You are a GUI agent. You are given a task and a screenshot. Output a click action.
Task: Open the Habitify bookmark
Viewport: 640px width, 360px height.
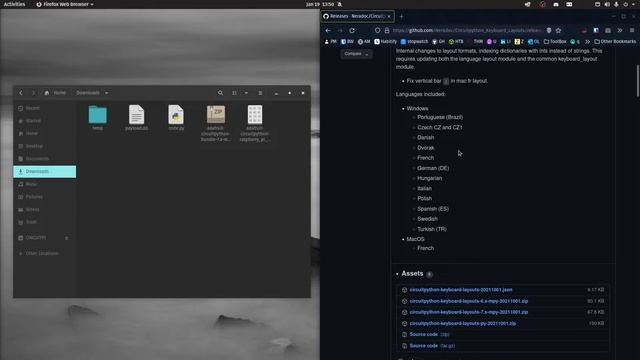[386, 41]
